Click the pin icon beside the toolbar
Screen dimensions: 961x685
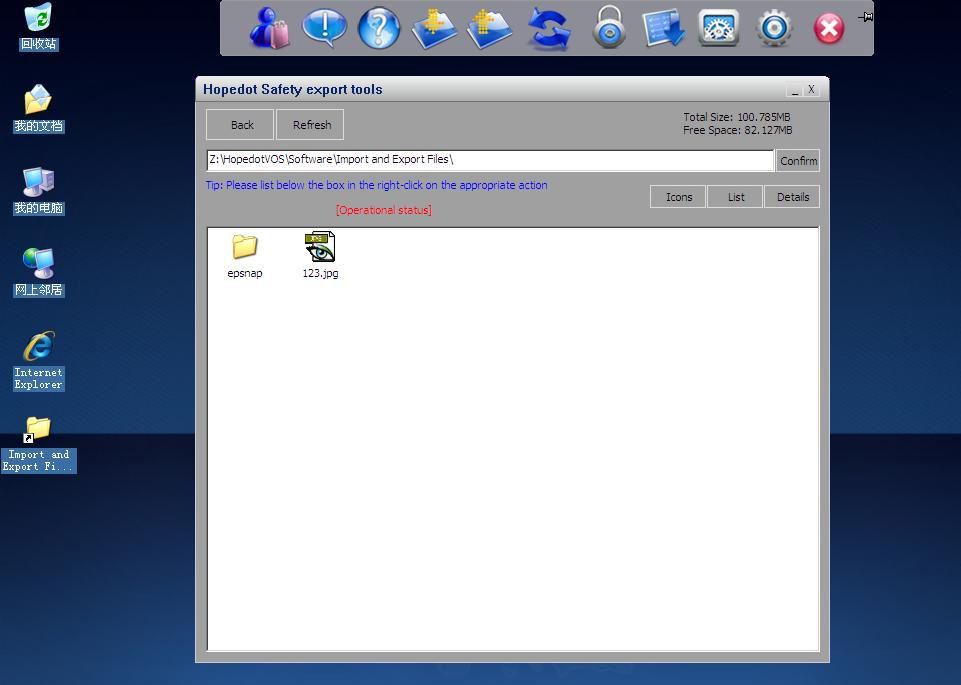tap(866, 16)
